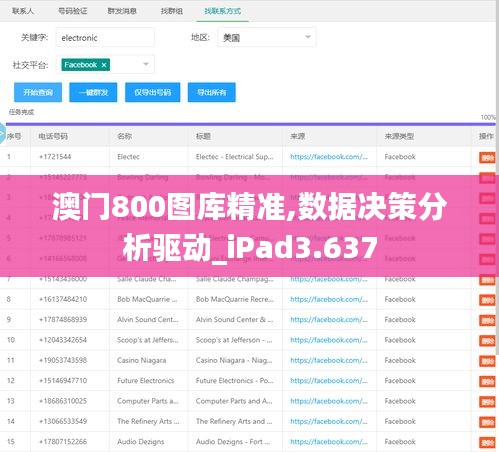Click title cell Alvin Sound Center & ...
Screen dimensions: 499x452
[x=235, y=320]
